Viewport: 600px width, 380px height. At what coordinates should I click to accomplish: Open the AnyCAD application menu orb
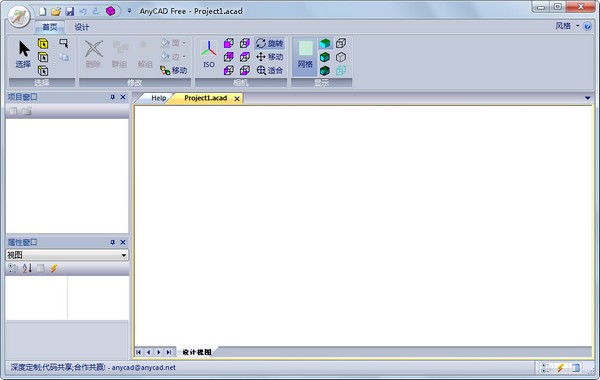pos(19,16)
